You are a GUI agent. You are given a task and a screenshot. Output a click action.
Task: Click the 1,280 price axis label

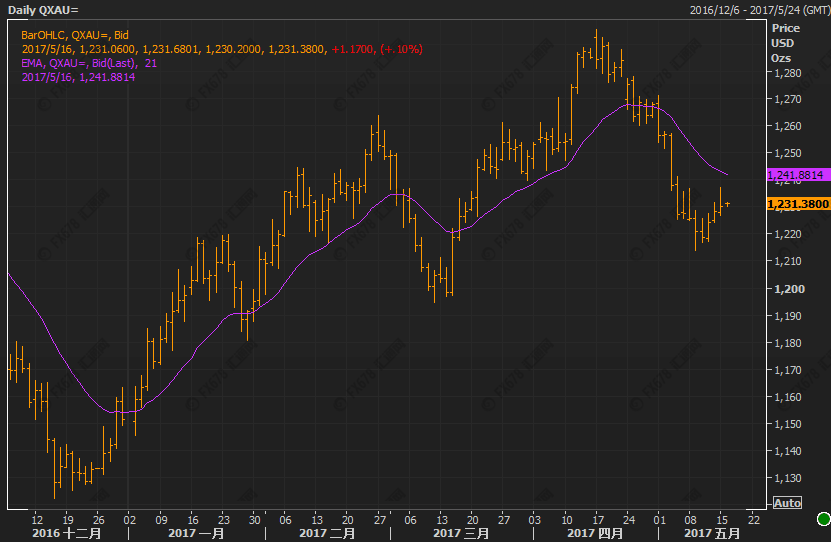pyautogui.click(x=787, y=73)
